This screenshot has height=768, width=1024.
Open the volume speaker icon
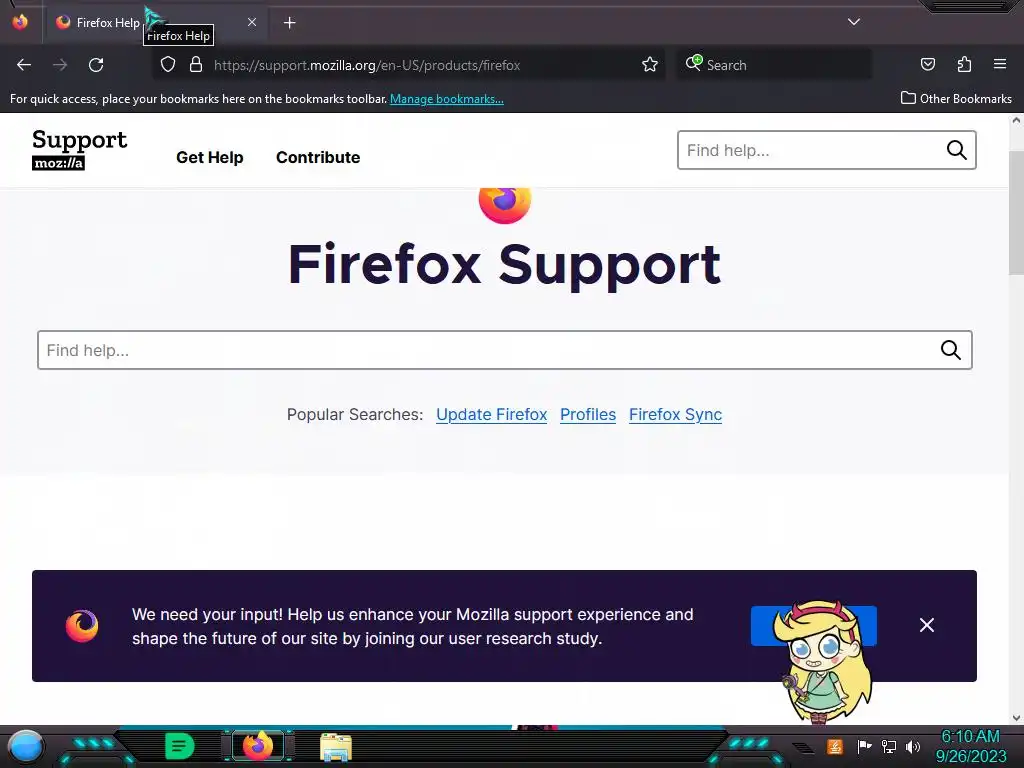pos(912,746)
